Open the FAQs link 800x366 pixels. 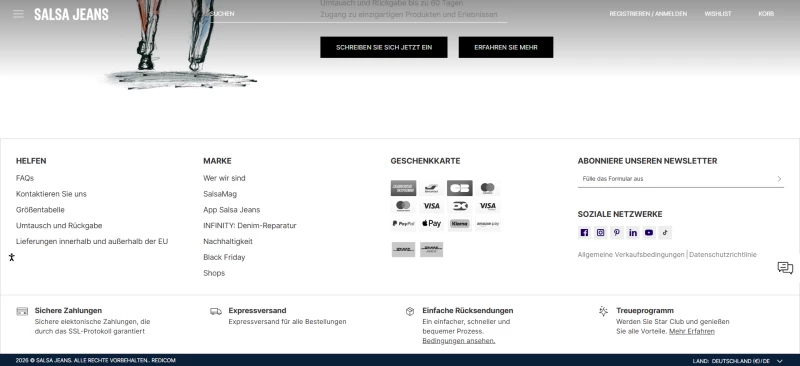tap(25, 178)
